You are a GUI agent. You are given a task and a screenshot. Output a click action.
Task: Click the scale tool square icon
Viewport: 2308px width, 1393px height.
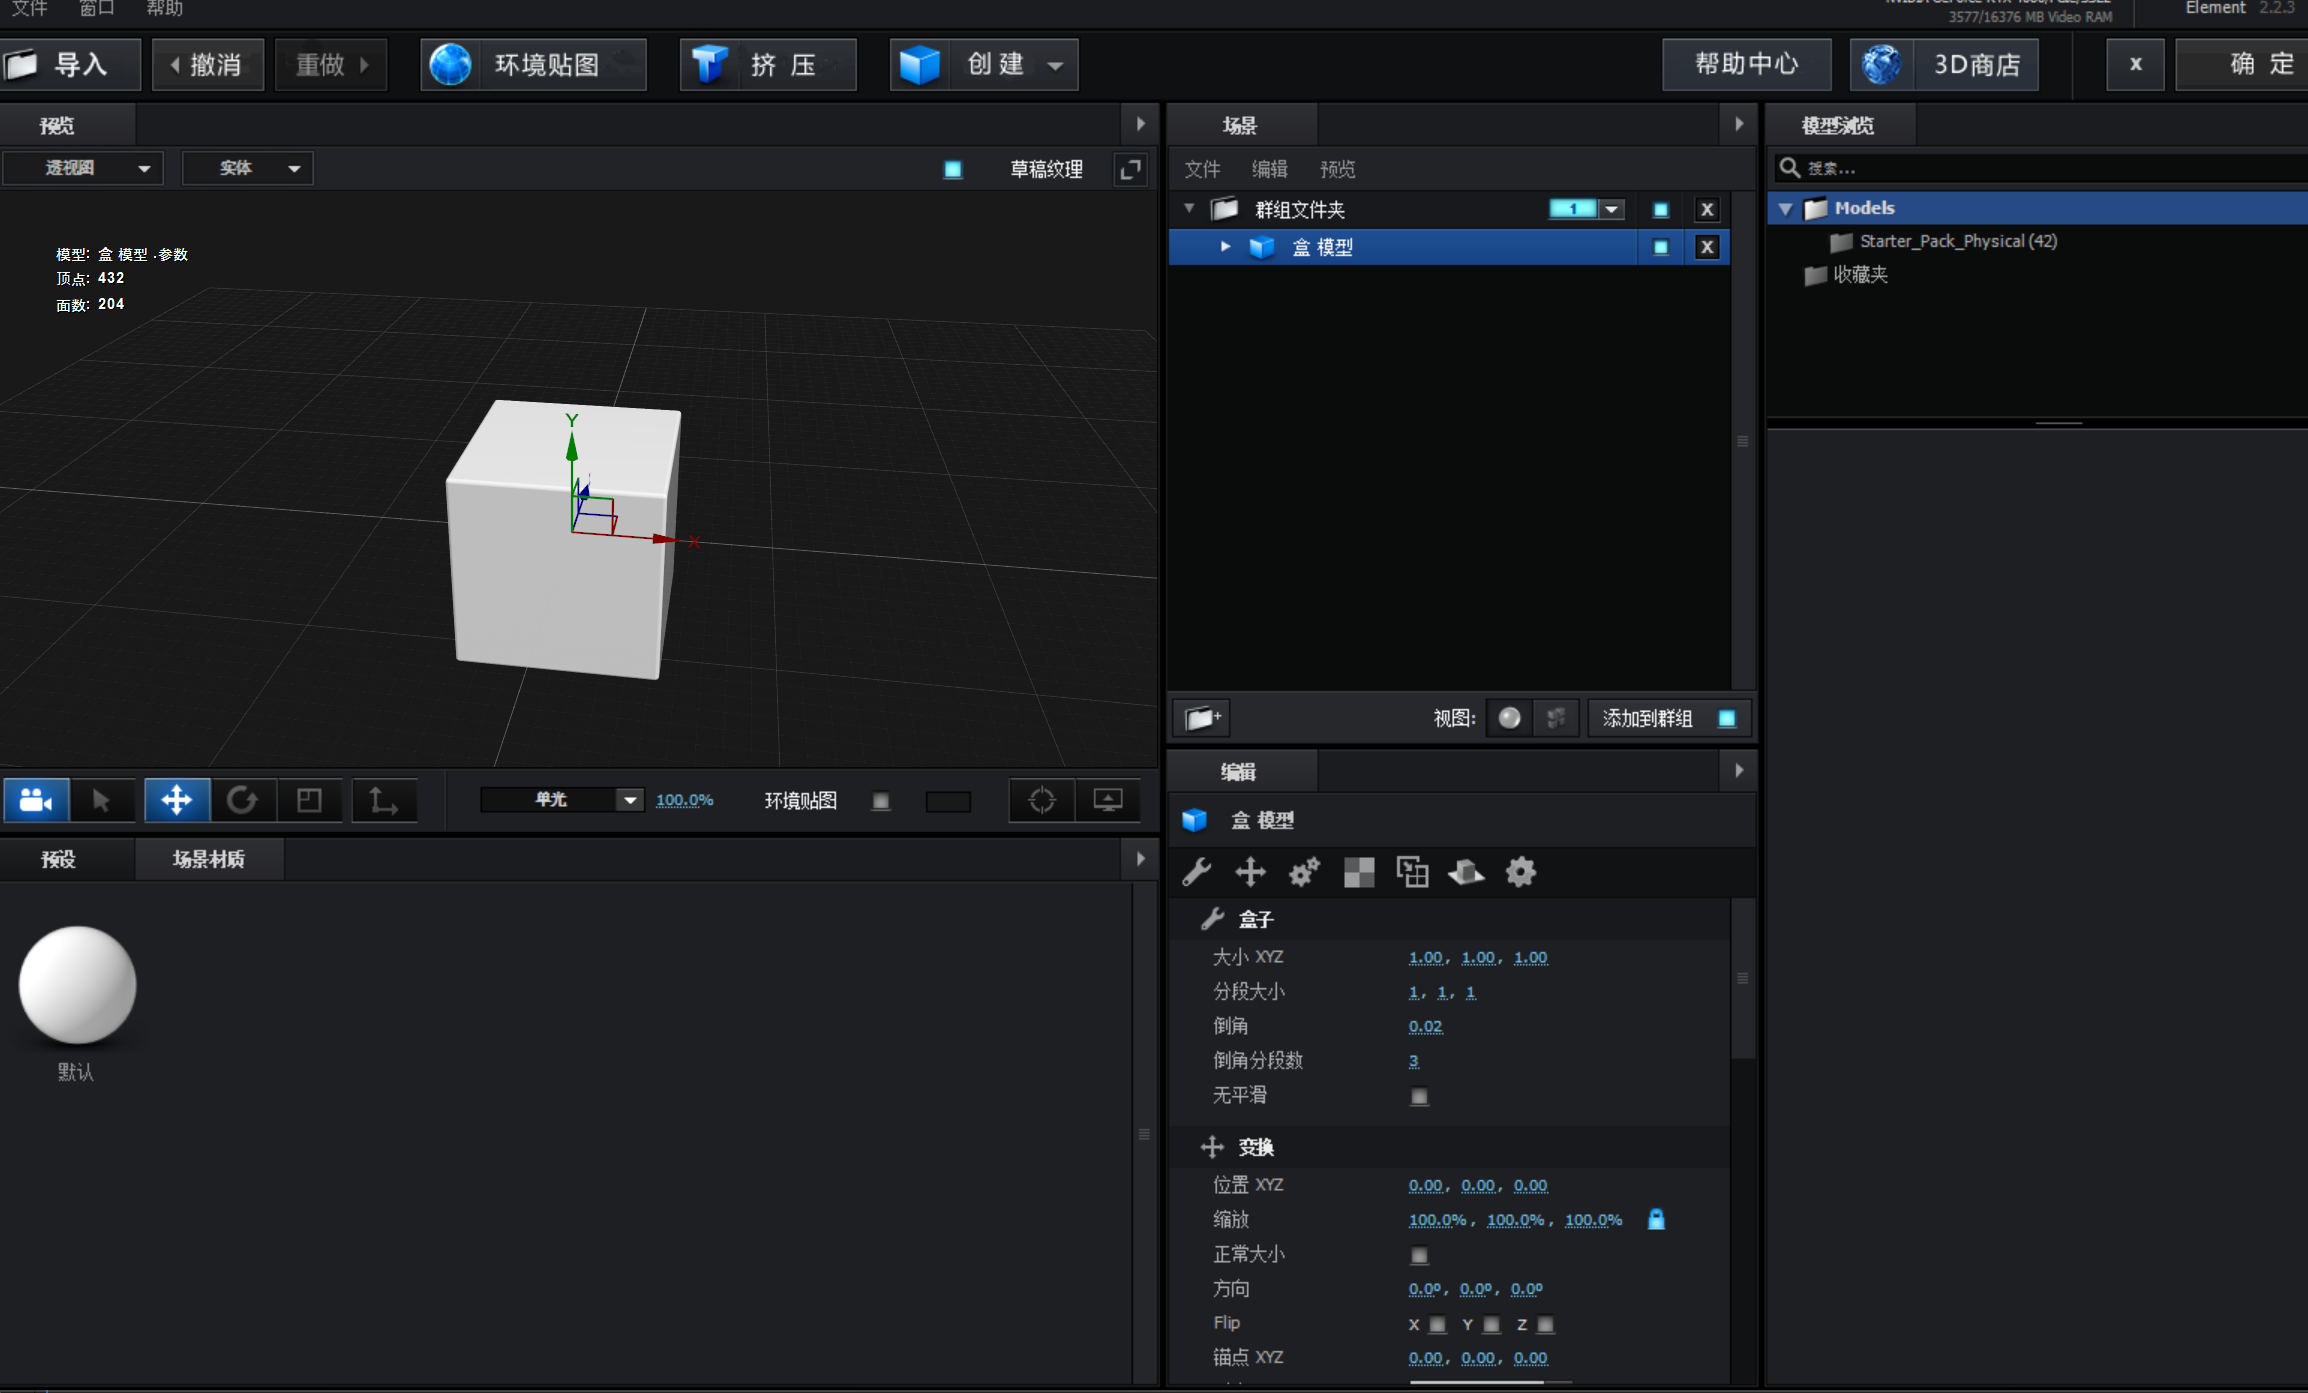(309, 800)
